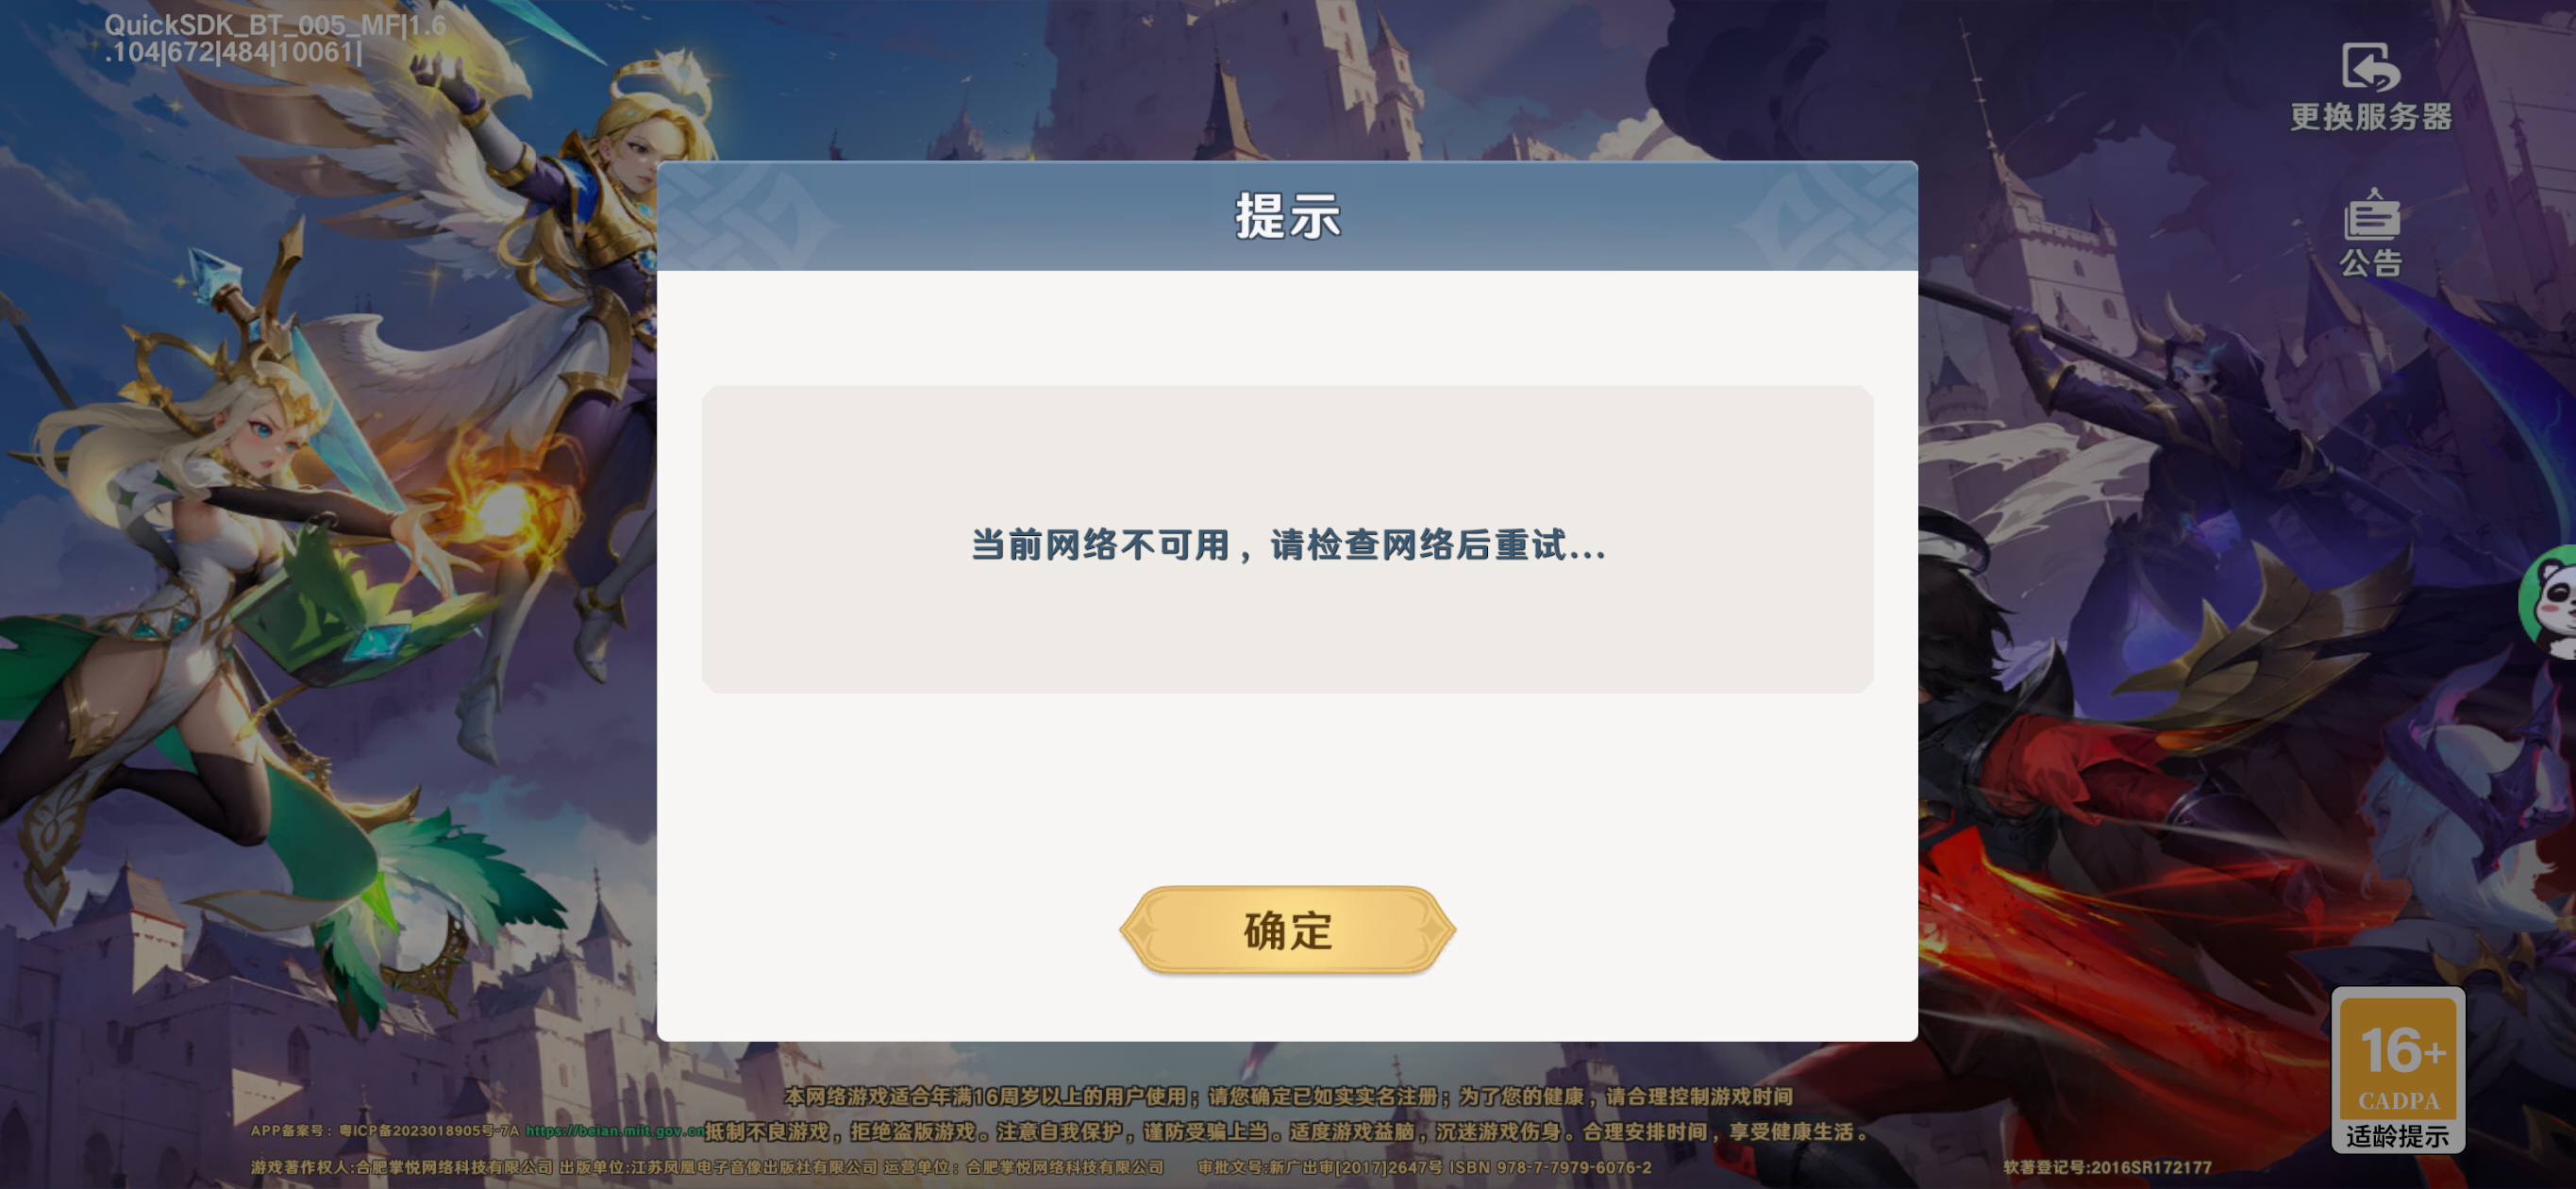The image size is (2576, 1189).
Task: Click the 软著登记号 2016SR172177 text
Action: tap(2107, 1167)
